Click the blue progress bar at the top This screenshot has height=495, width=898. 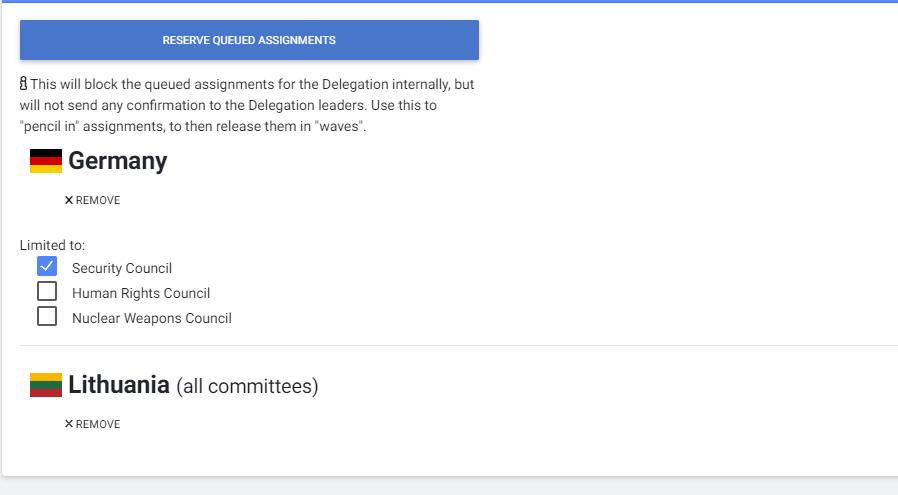449,1
